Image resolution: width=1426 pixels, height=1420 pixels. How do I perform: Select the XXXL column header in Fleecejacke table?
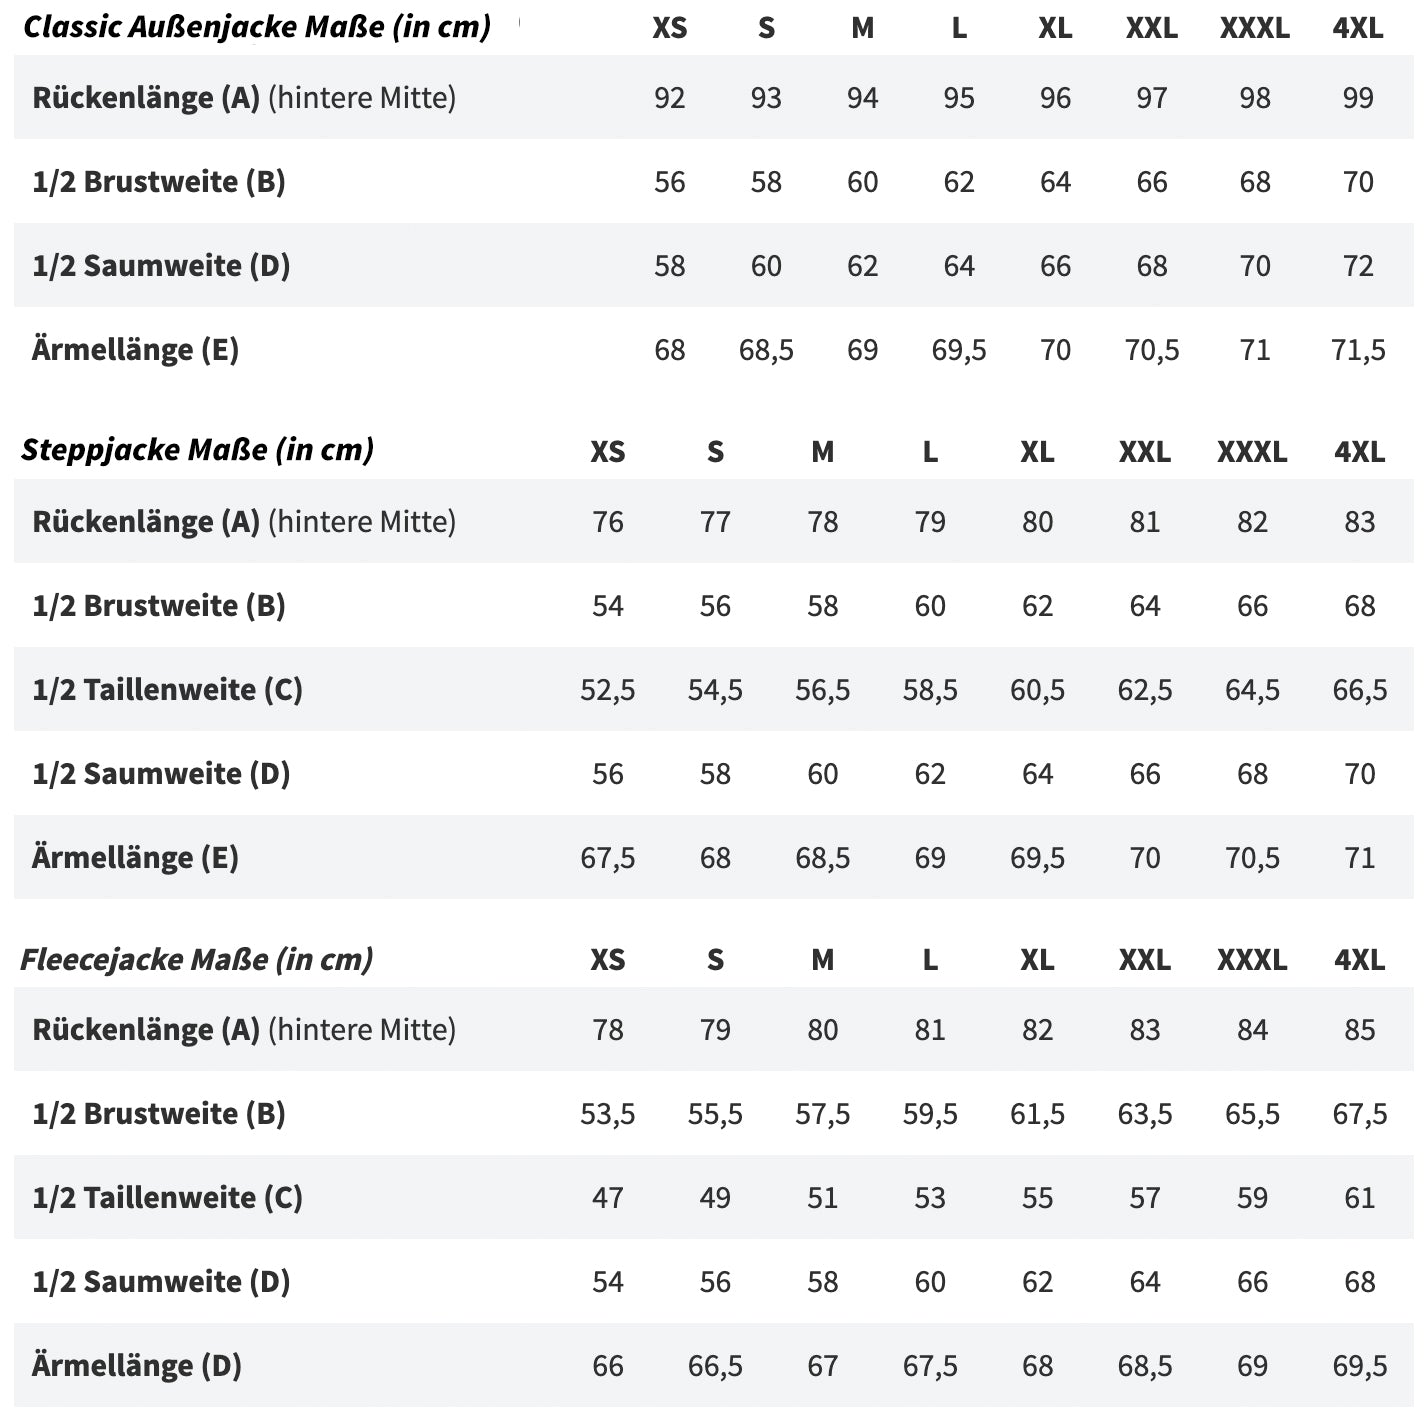click(x=1252, y=960)
